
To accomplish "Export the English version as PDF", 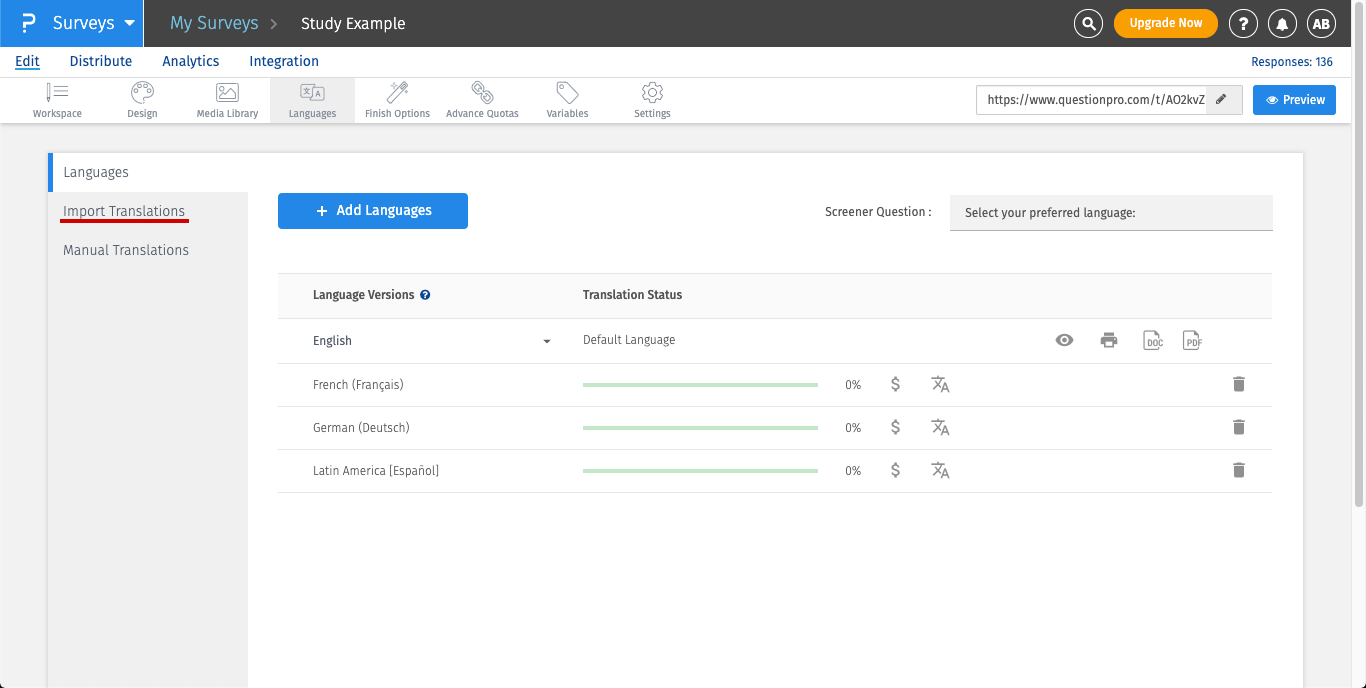I will [x=1191, y=340].
